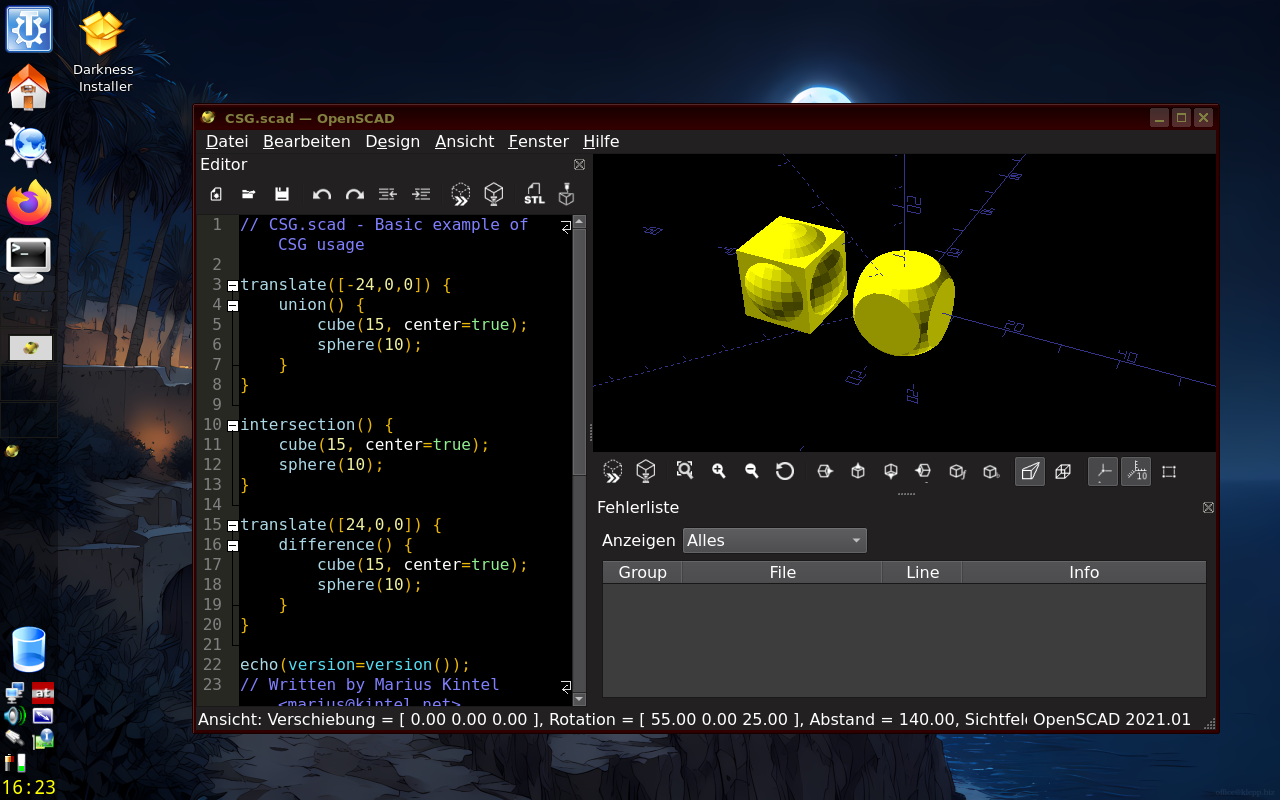This screenshot has width=1280, height=800.
Task: Toggle Show Axes button in viewport toolbar
Action: [x=1103, y=471]
